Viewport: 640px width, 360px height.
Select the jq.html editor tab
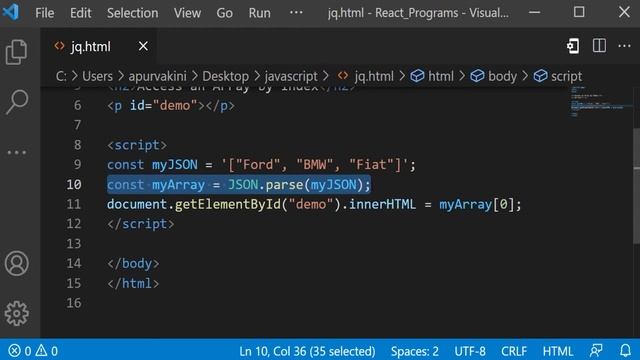tap(98, 47)
